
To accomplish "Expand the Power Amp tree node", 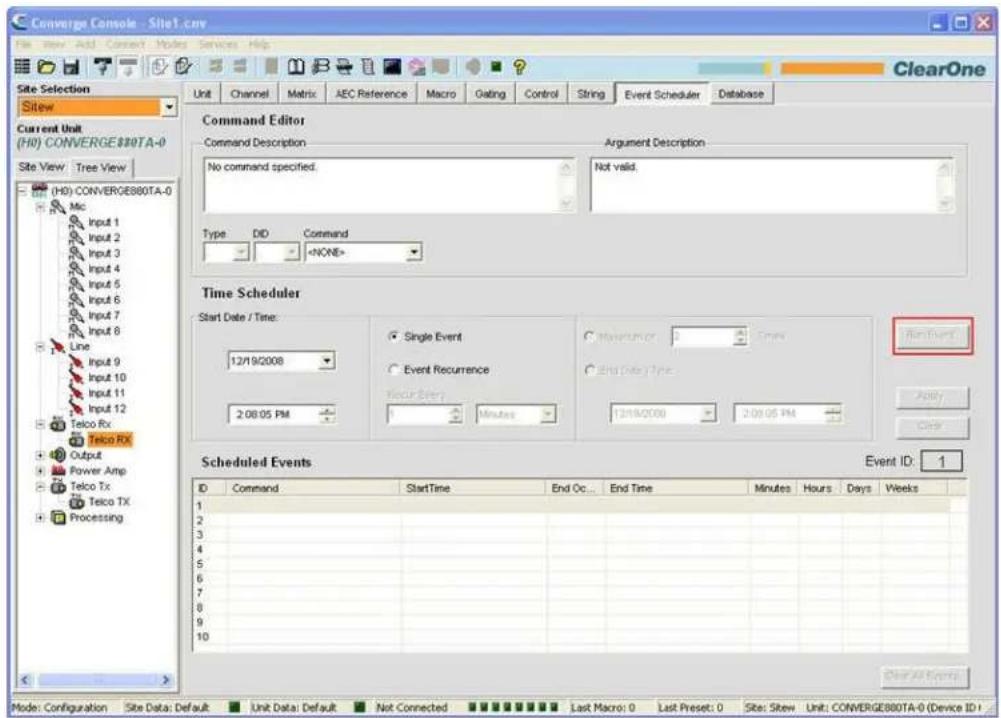I will [x=40, y=471].
